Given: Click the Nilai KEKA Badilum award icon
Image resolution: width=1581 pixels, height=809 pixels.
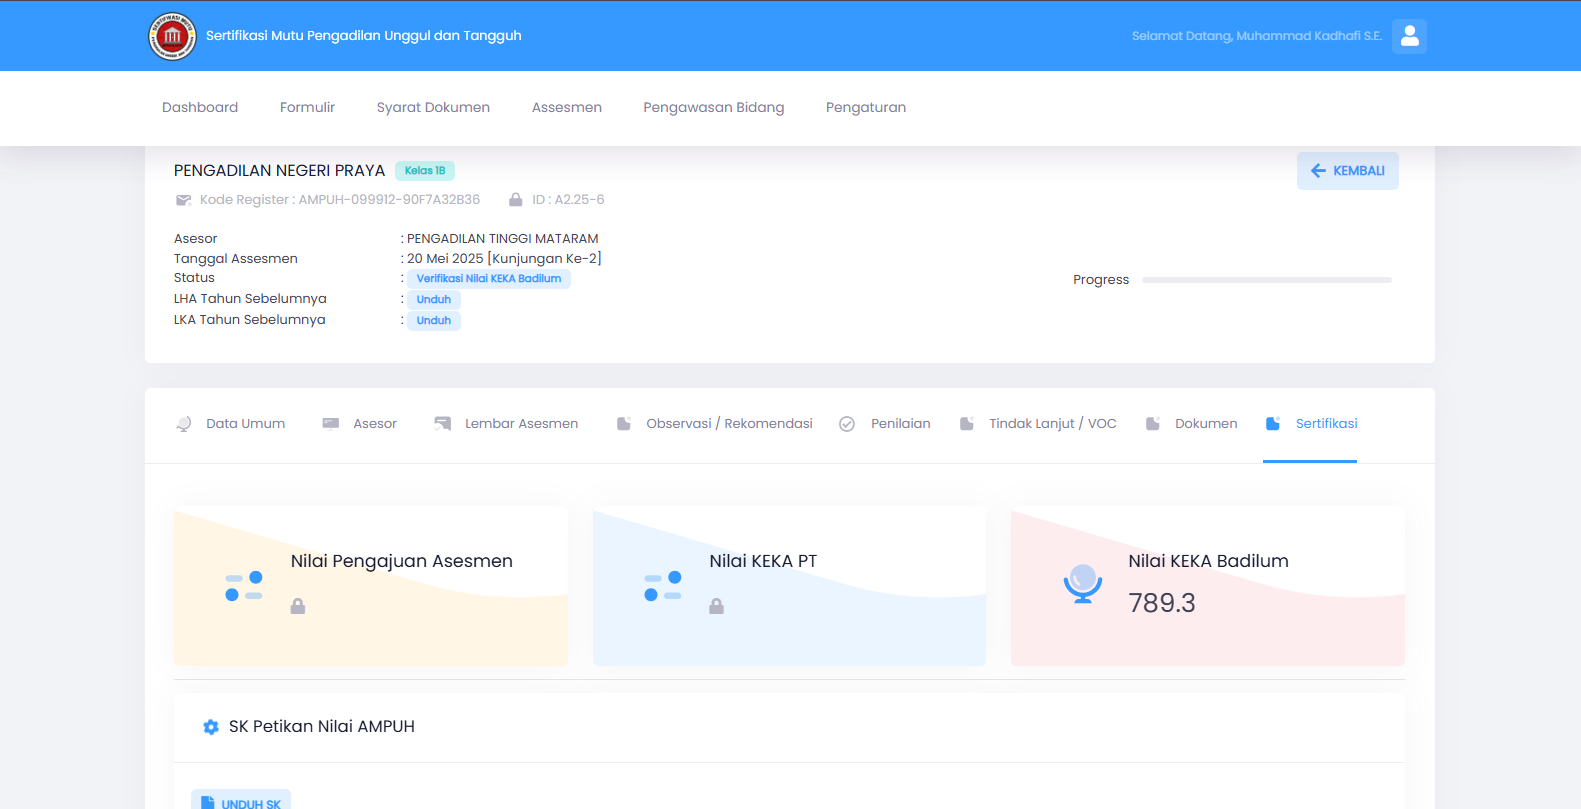Looking at the screenshot, I should tap(1082, 584).
